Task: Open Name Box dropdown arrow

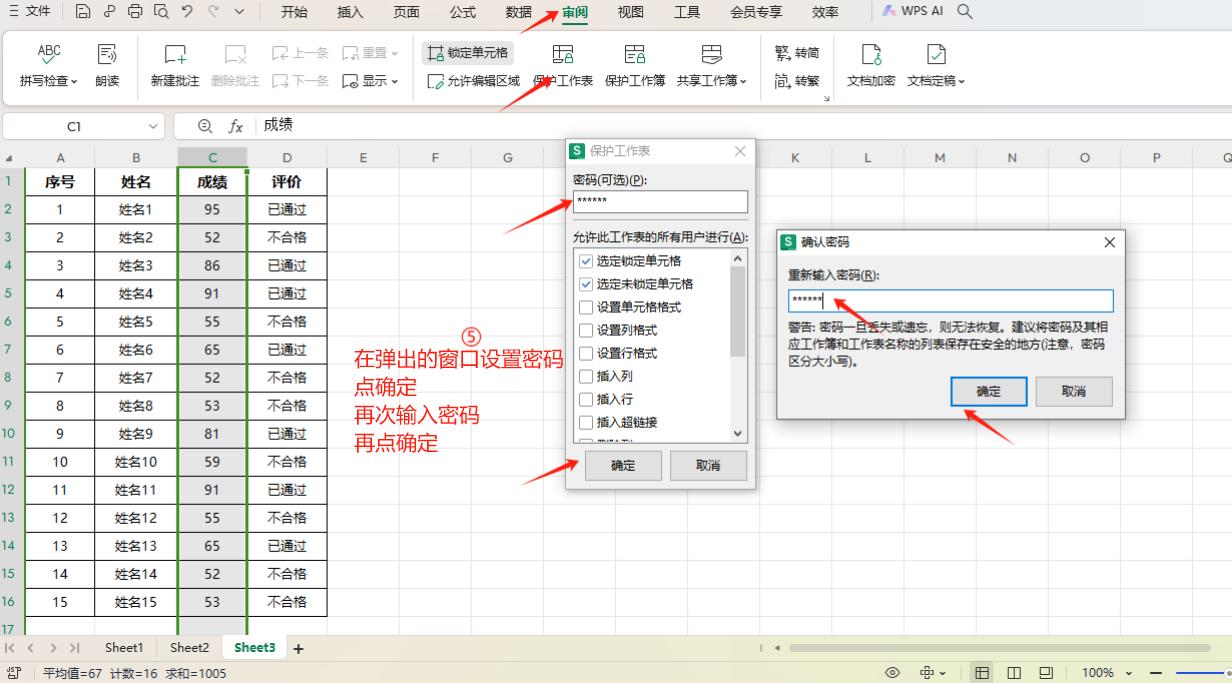Action: pyautogui.click(x=153, y=127)
